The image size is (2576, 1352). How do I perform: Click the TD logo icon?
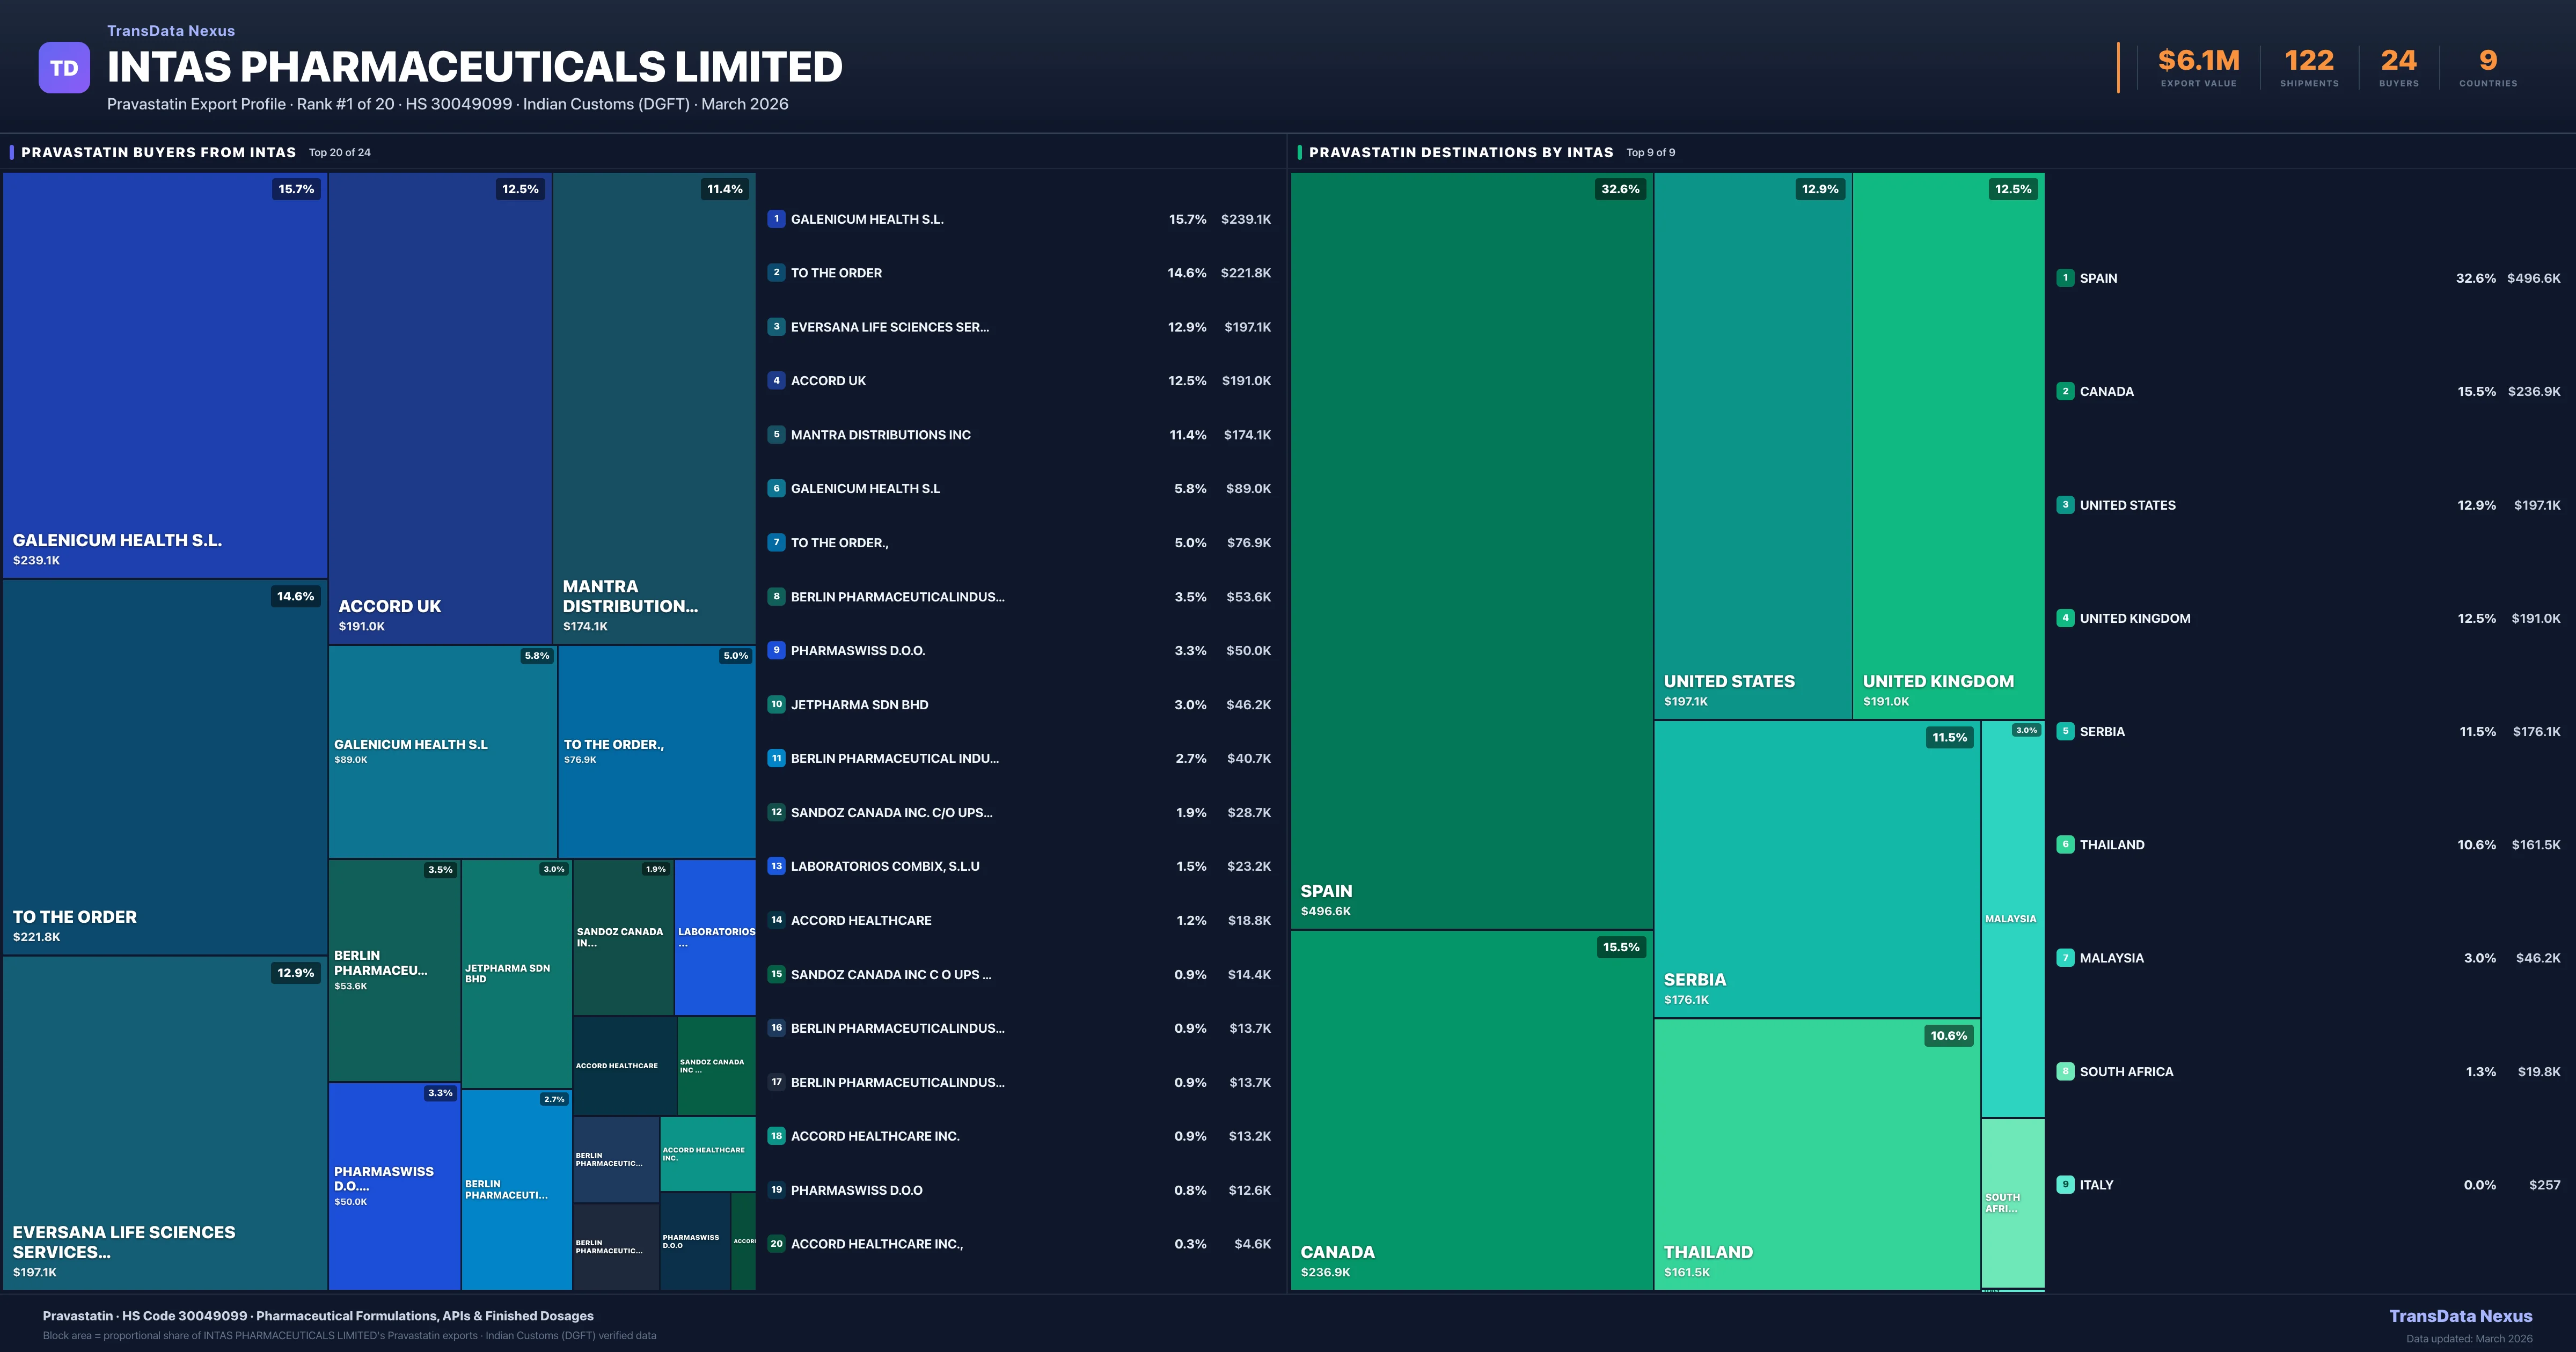pyautogui.click(x=64, y=68)
